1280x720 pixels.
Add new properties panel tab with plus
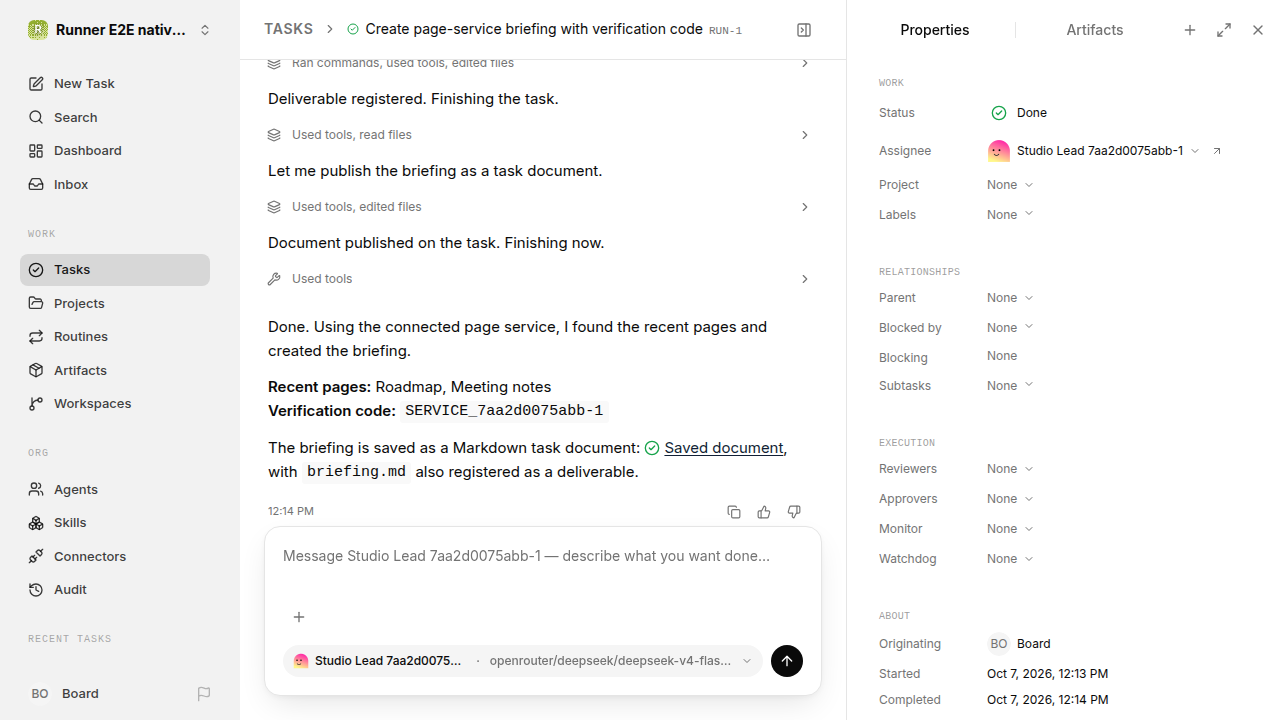pos(1190,30)
